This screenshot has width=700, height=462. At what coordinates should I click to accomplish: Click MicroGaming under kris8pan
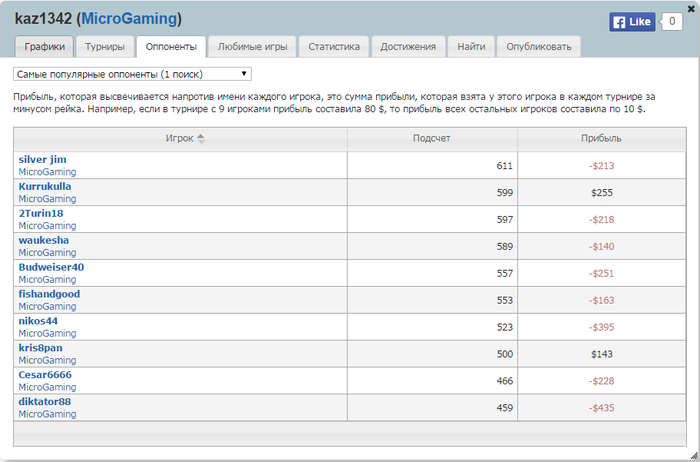(x=47, y=360)
